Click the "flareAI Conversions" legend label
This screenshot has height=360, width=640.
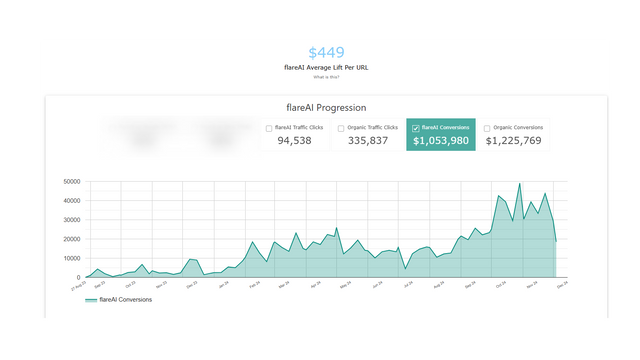126,300
